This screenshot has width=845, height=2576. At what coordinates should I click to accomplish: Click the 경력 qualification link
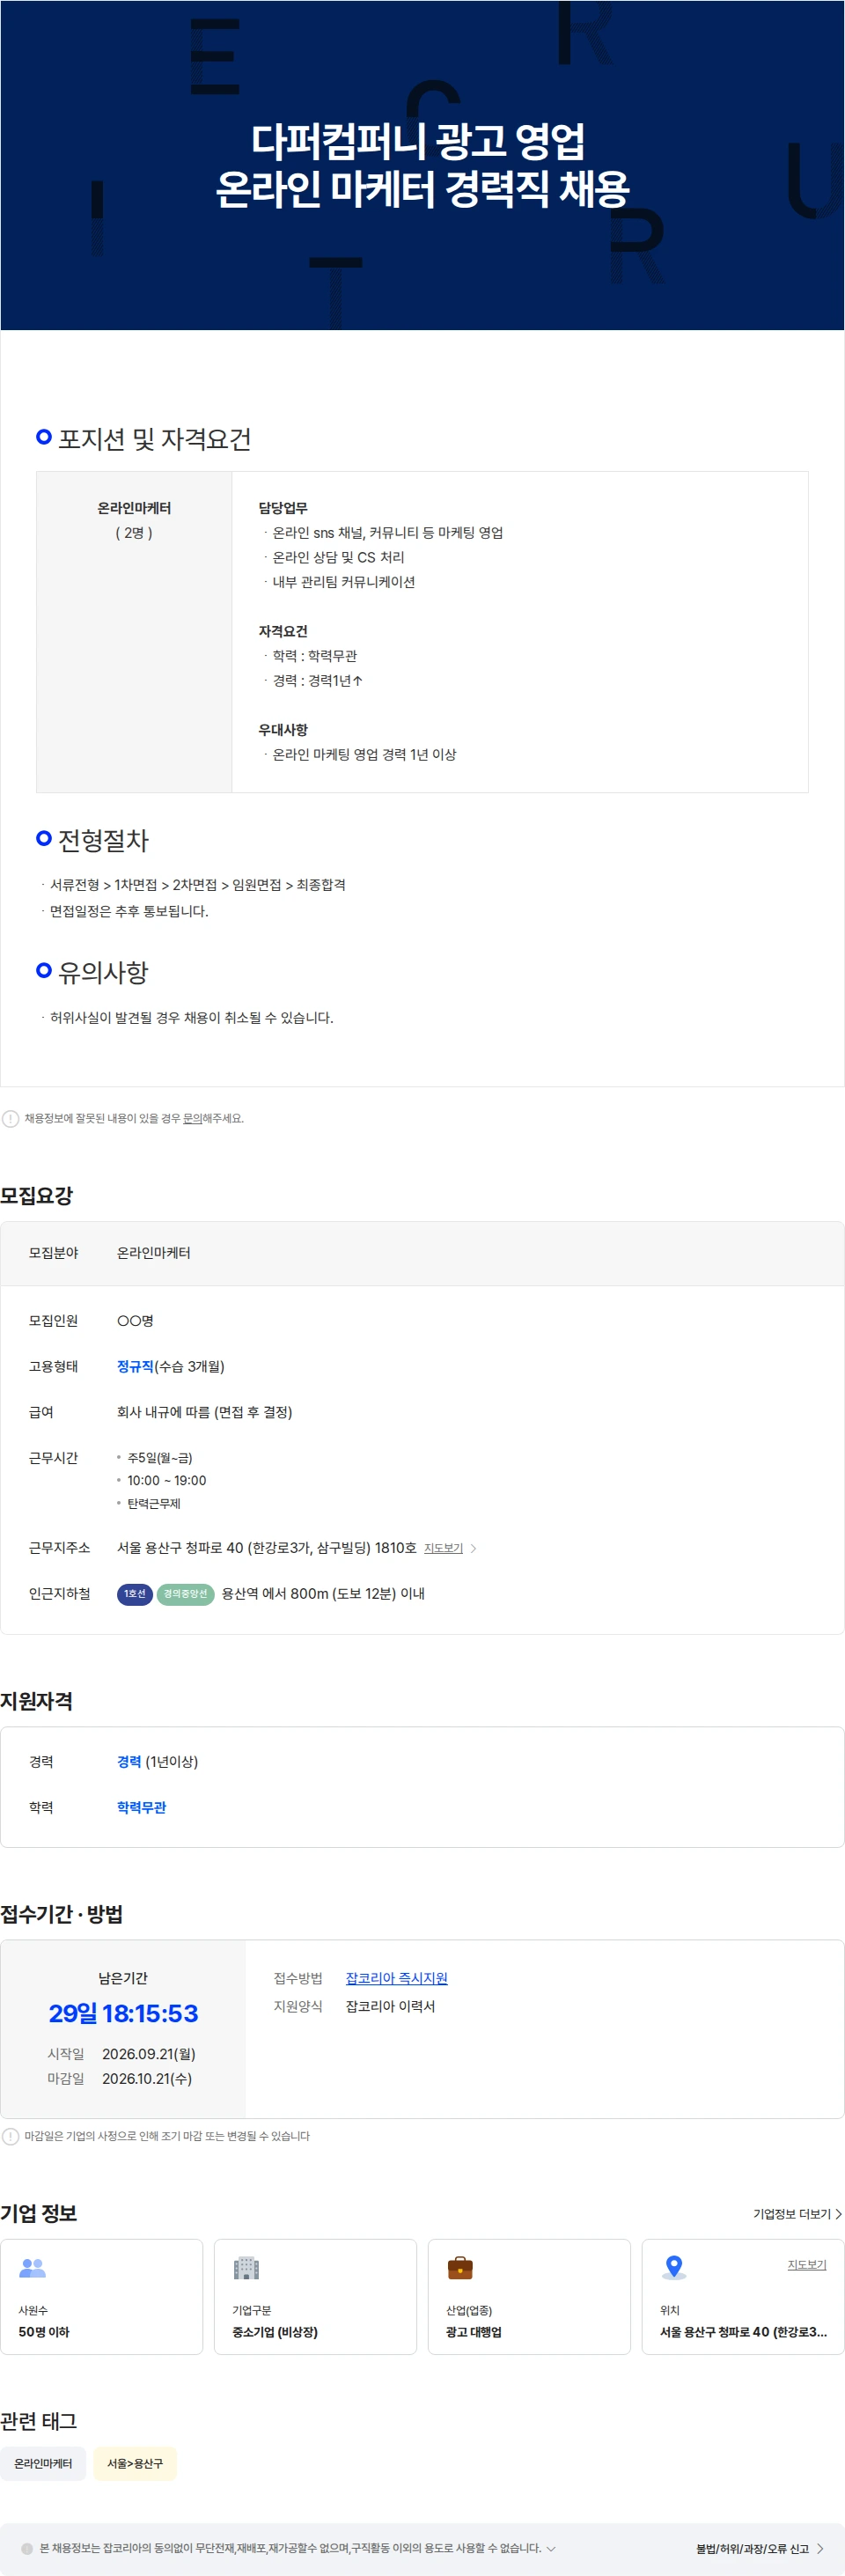click(129, 1762)
